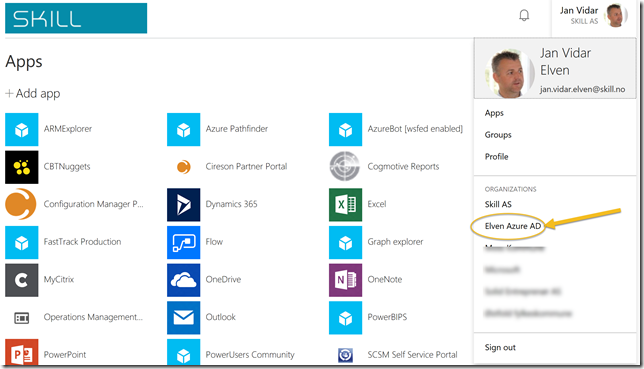This screenshot has width=644, height=369.
Task: Open the OneNote app icon
Action: click(345, 280)
